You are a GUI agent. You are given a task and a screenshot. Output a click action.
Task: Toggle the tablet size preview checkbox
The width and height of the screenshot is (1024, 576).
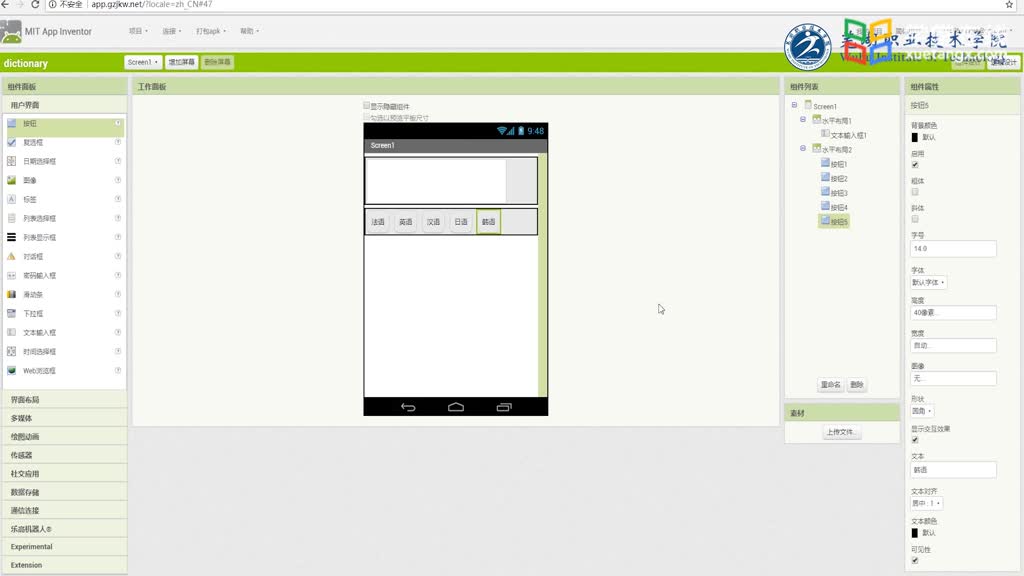(x=366, y=117)
